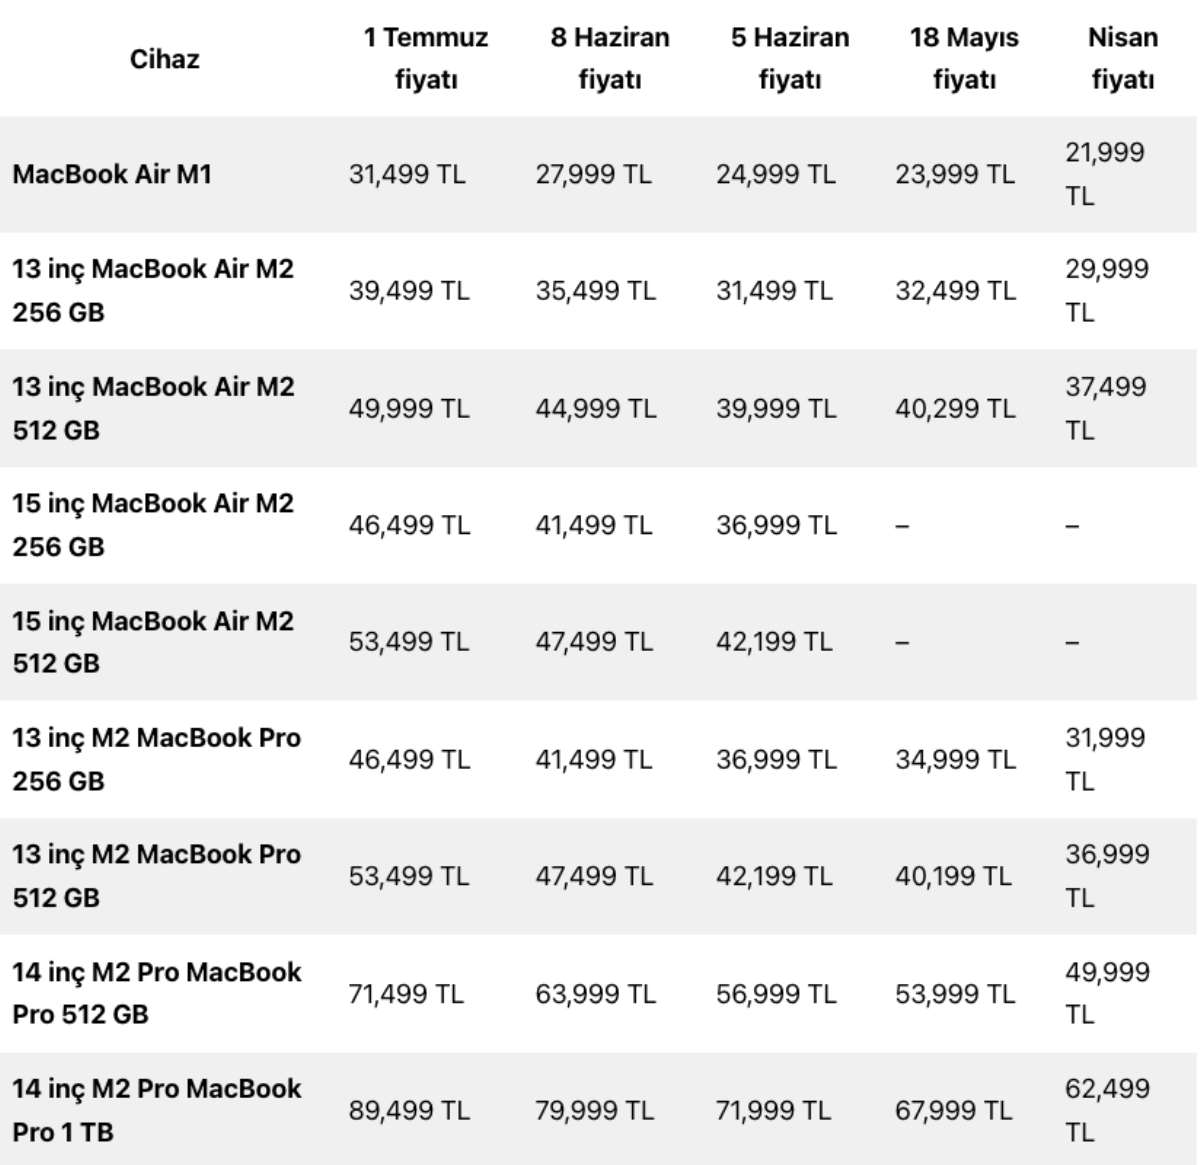Click the 1 Temmuz fiyatı column header
The width and height of the screenshot is (1200, 1165).
point(426,59)
